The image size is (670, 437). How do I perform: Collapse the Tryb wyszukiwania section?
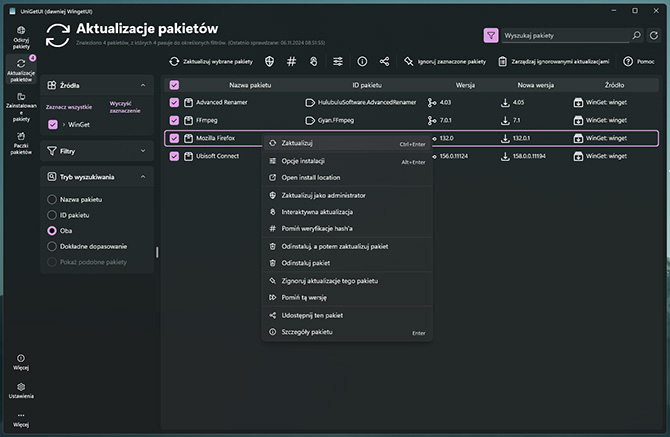point(143,177)
